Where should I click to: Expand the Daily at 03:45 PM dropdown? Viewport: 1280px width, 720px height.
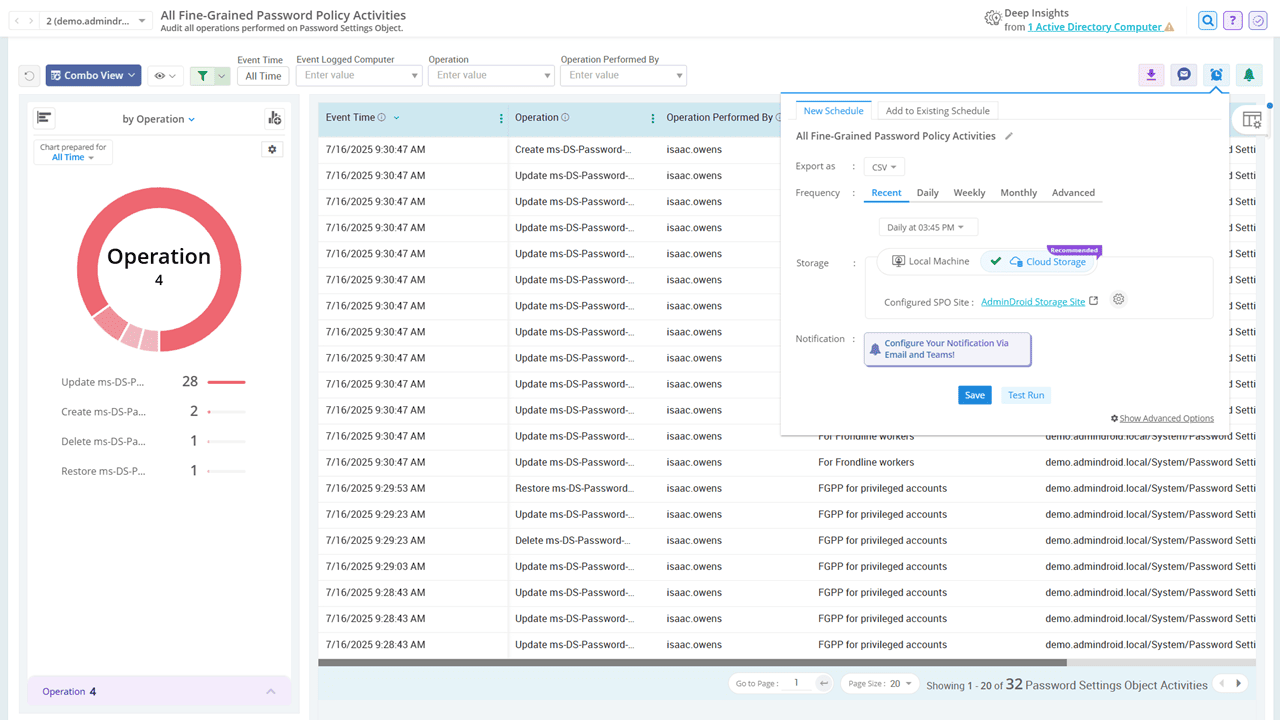(x=926, y=228)
